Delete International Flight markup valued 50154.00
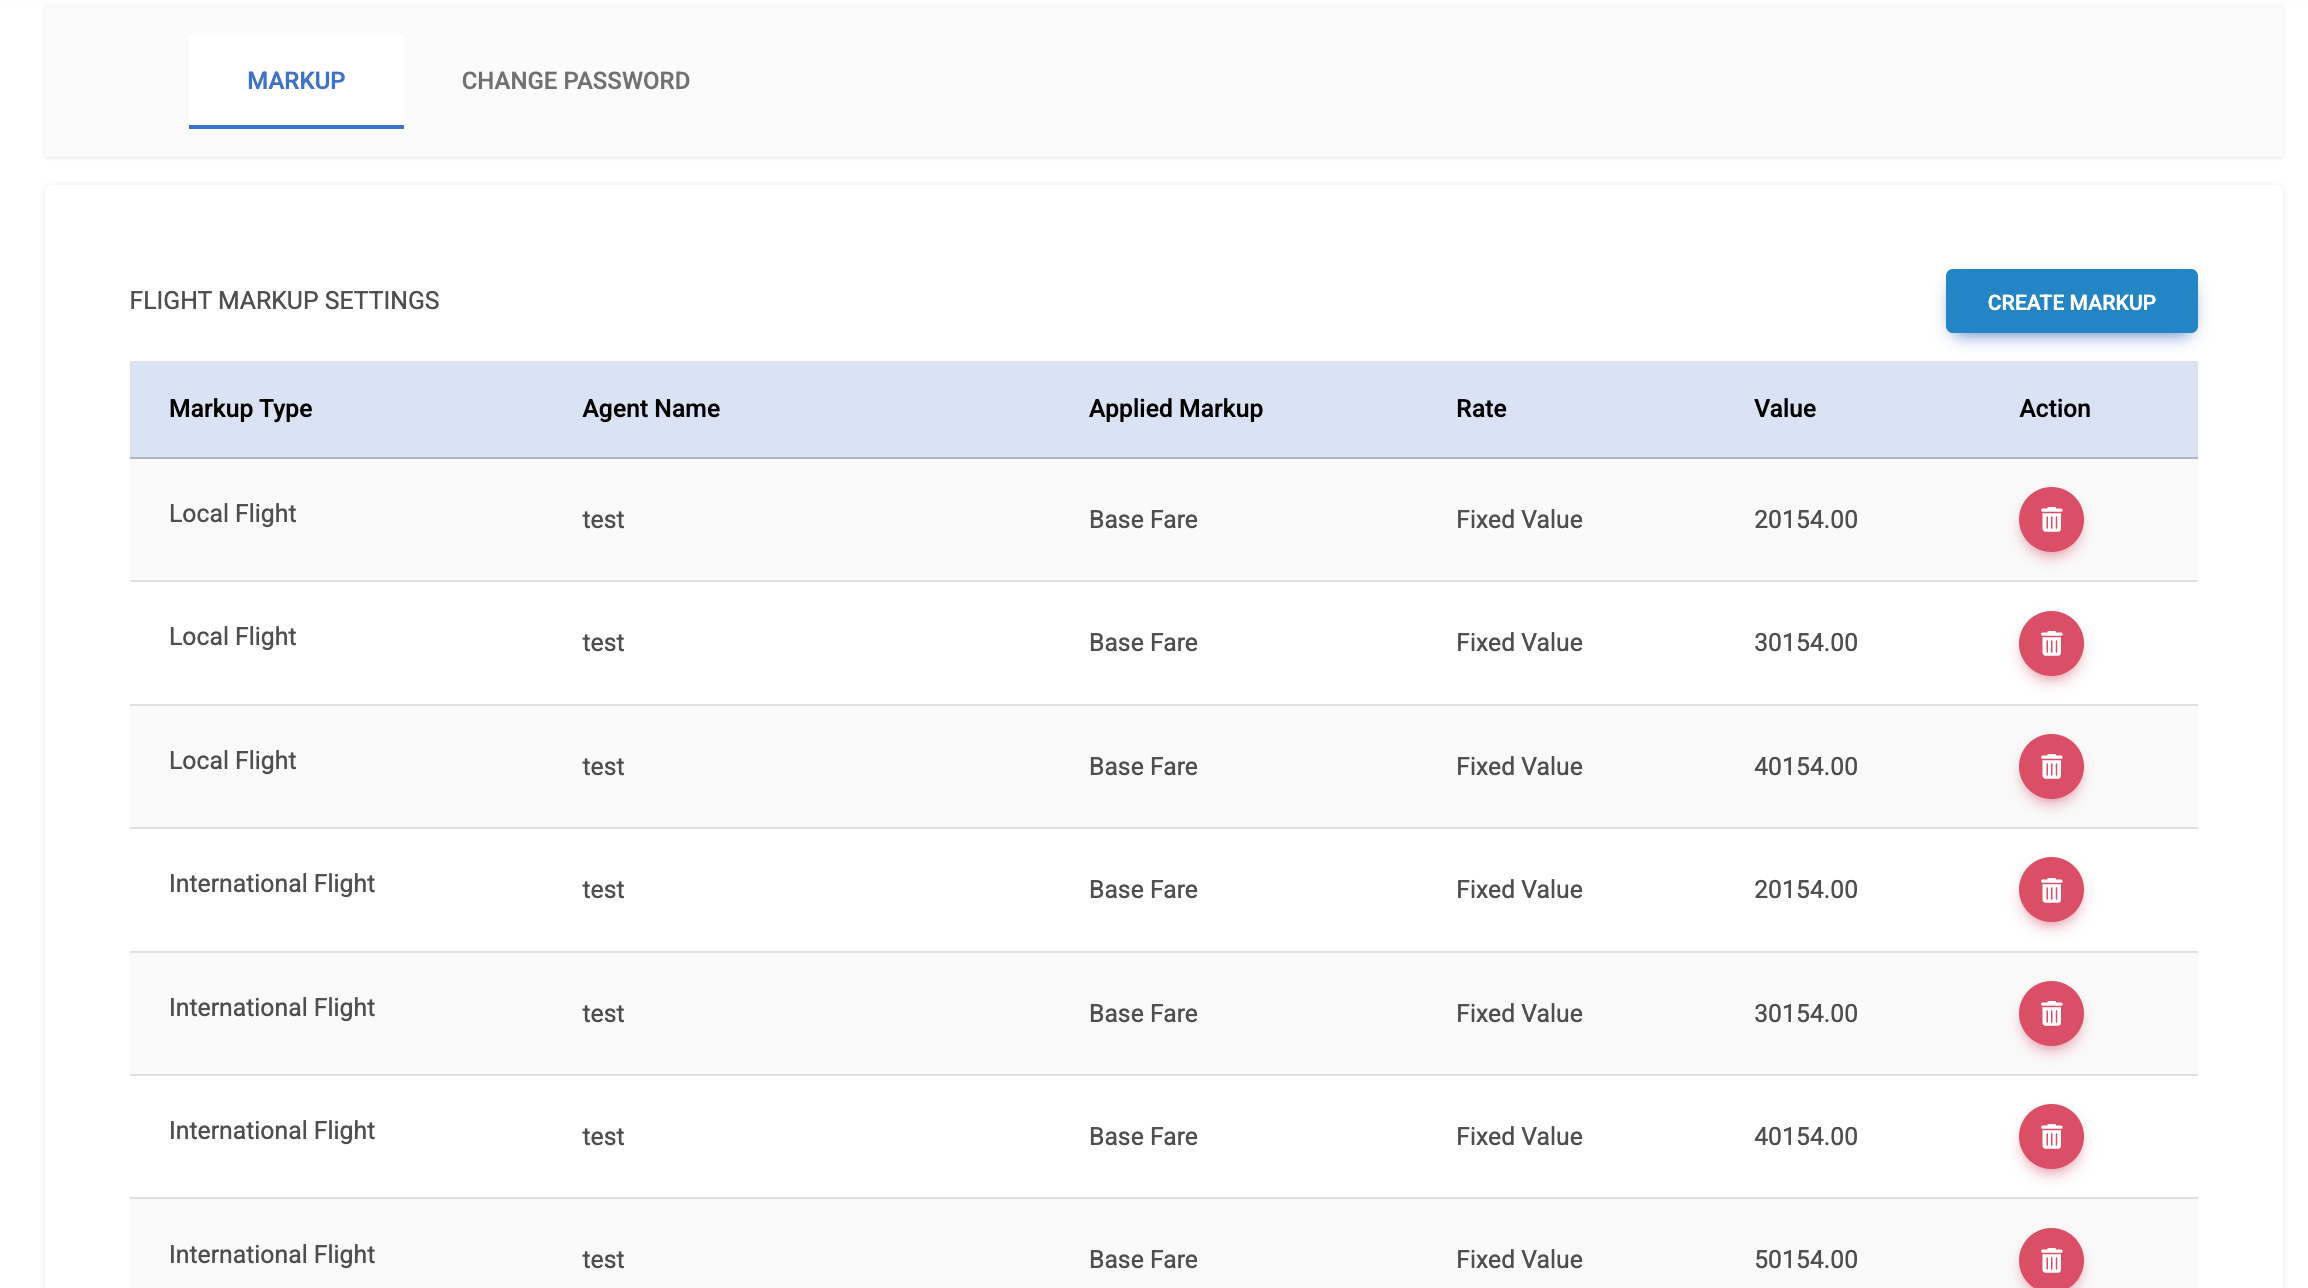The image size is (2308, 1288). tap(2050, 1258)
